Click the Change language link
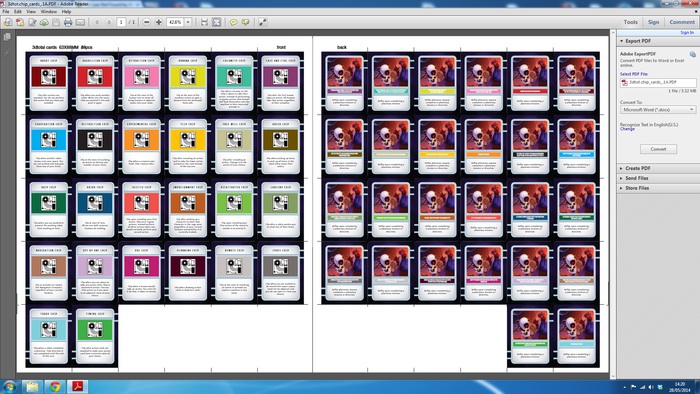700x394 pixels. pos(627,129)
